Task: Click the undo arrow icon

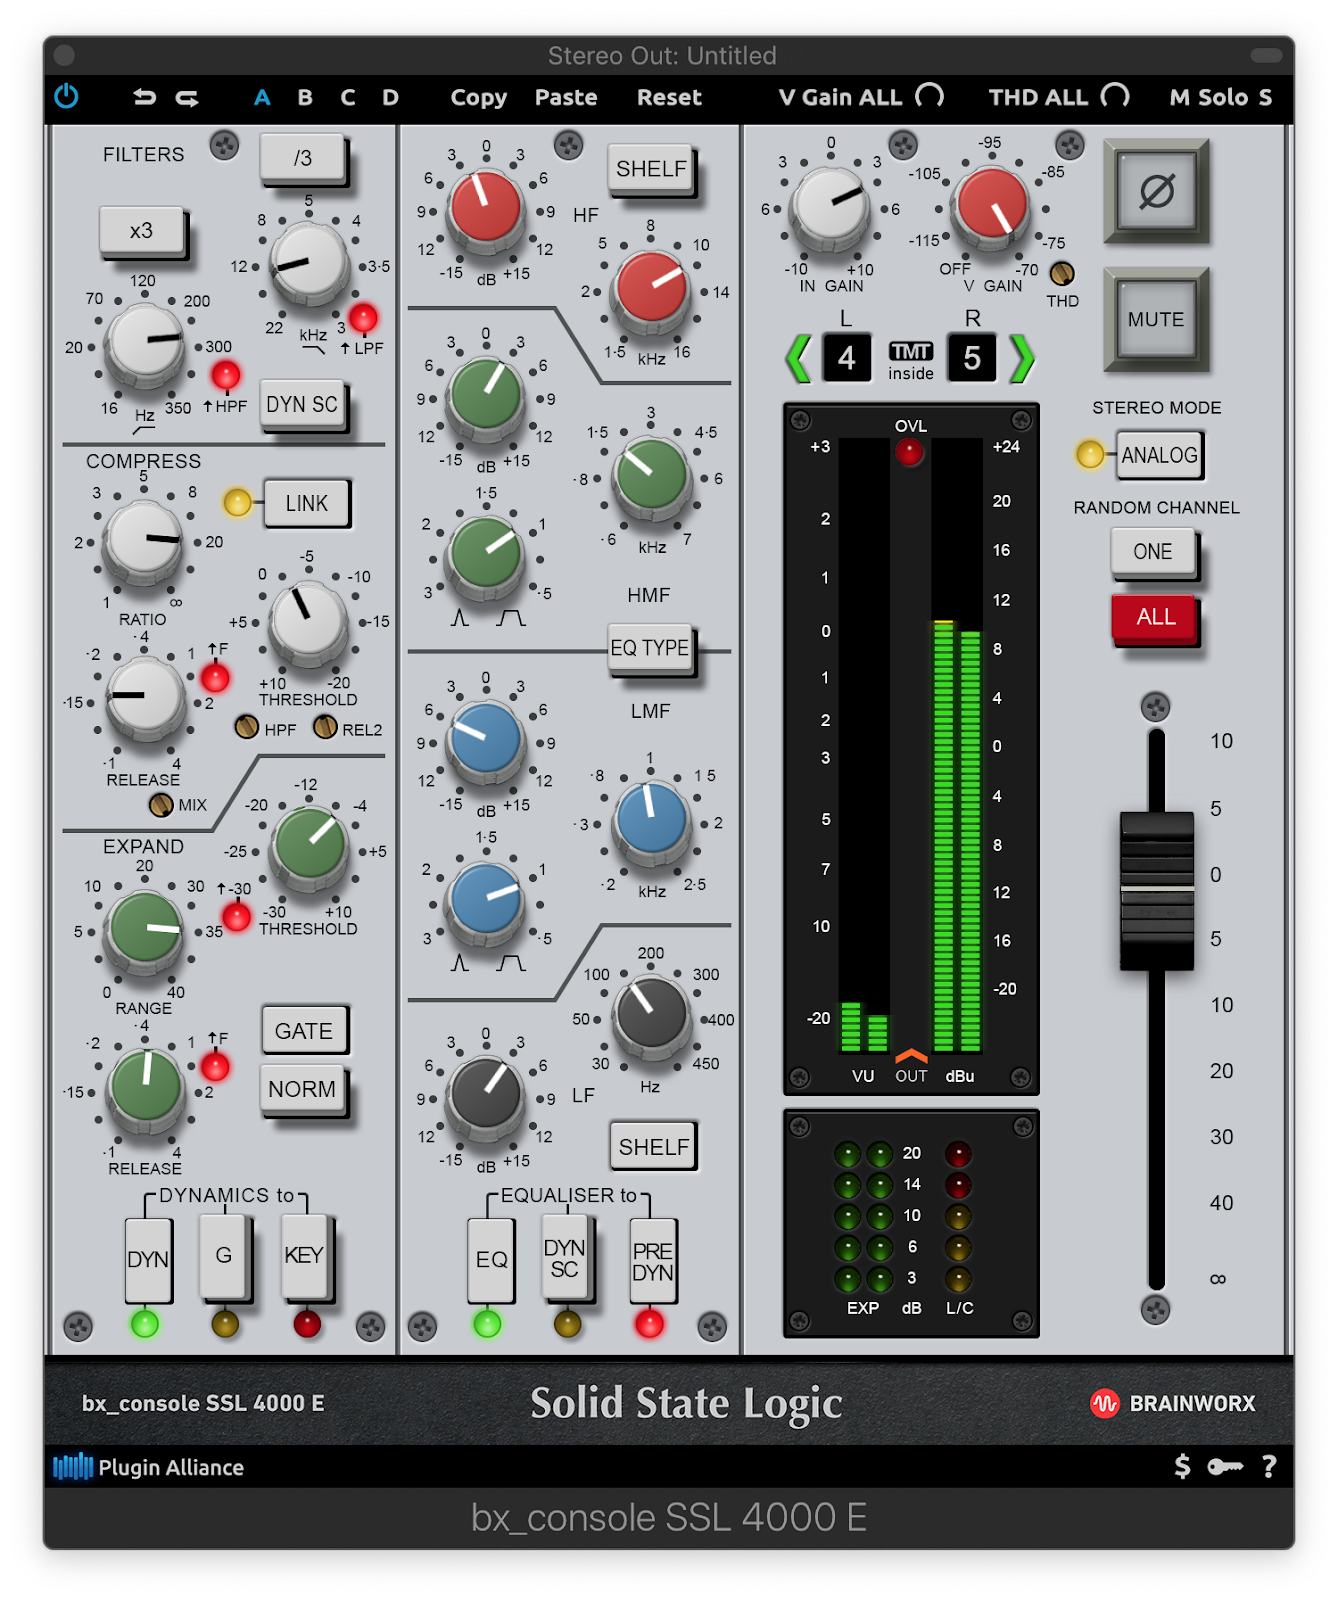Action: click(145, 97)
